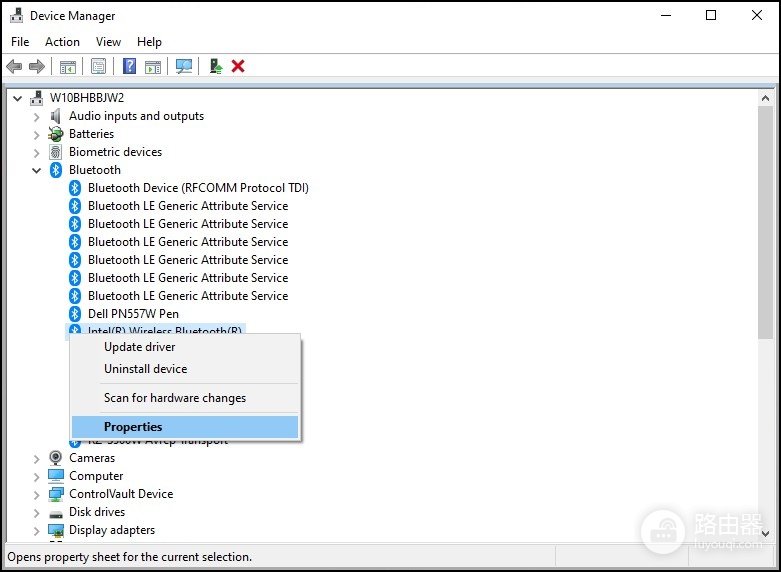Collapse the Bluetooth category
The width and height of the screenshot is (781, 572).
pos(36,170)
